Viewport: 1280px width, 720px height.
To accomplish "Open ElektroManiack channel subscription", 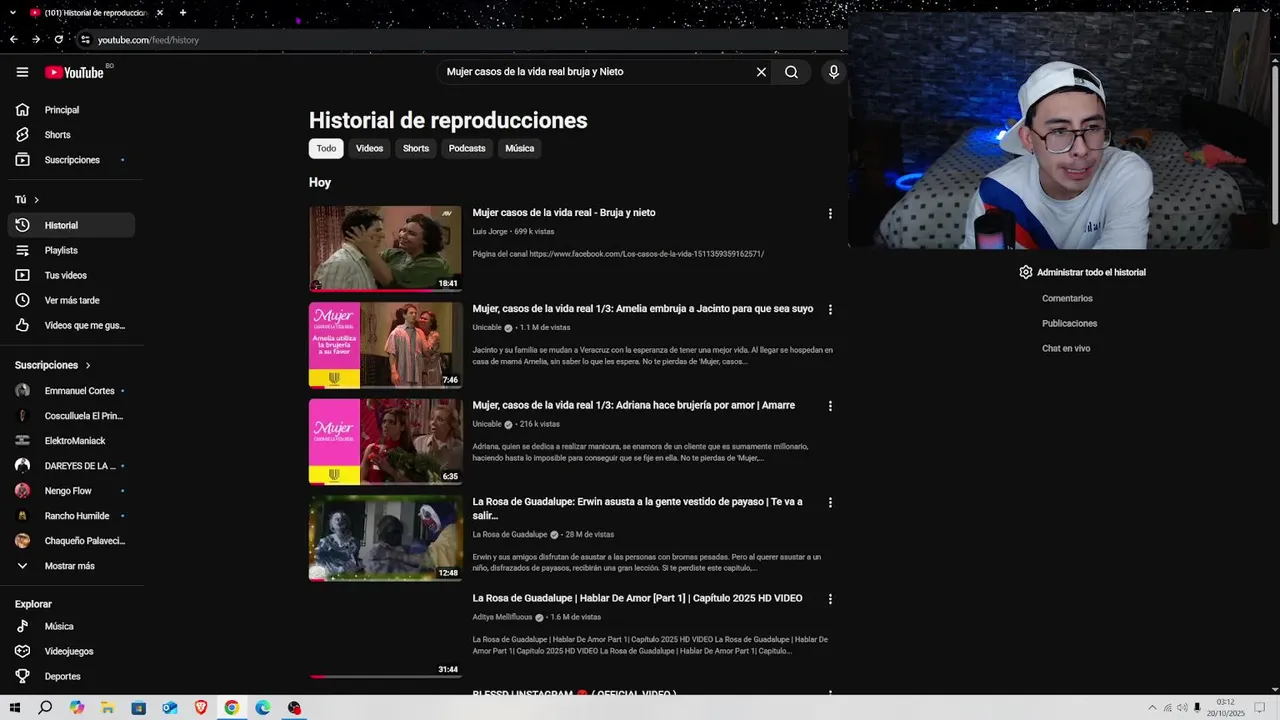I will point(71,441).
